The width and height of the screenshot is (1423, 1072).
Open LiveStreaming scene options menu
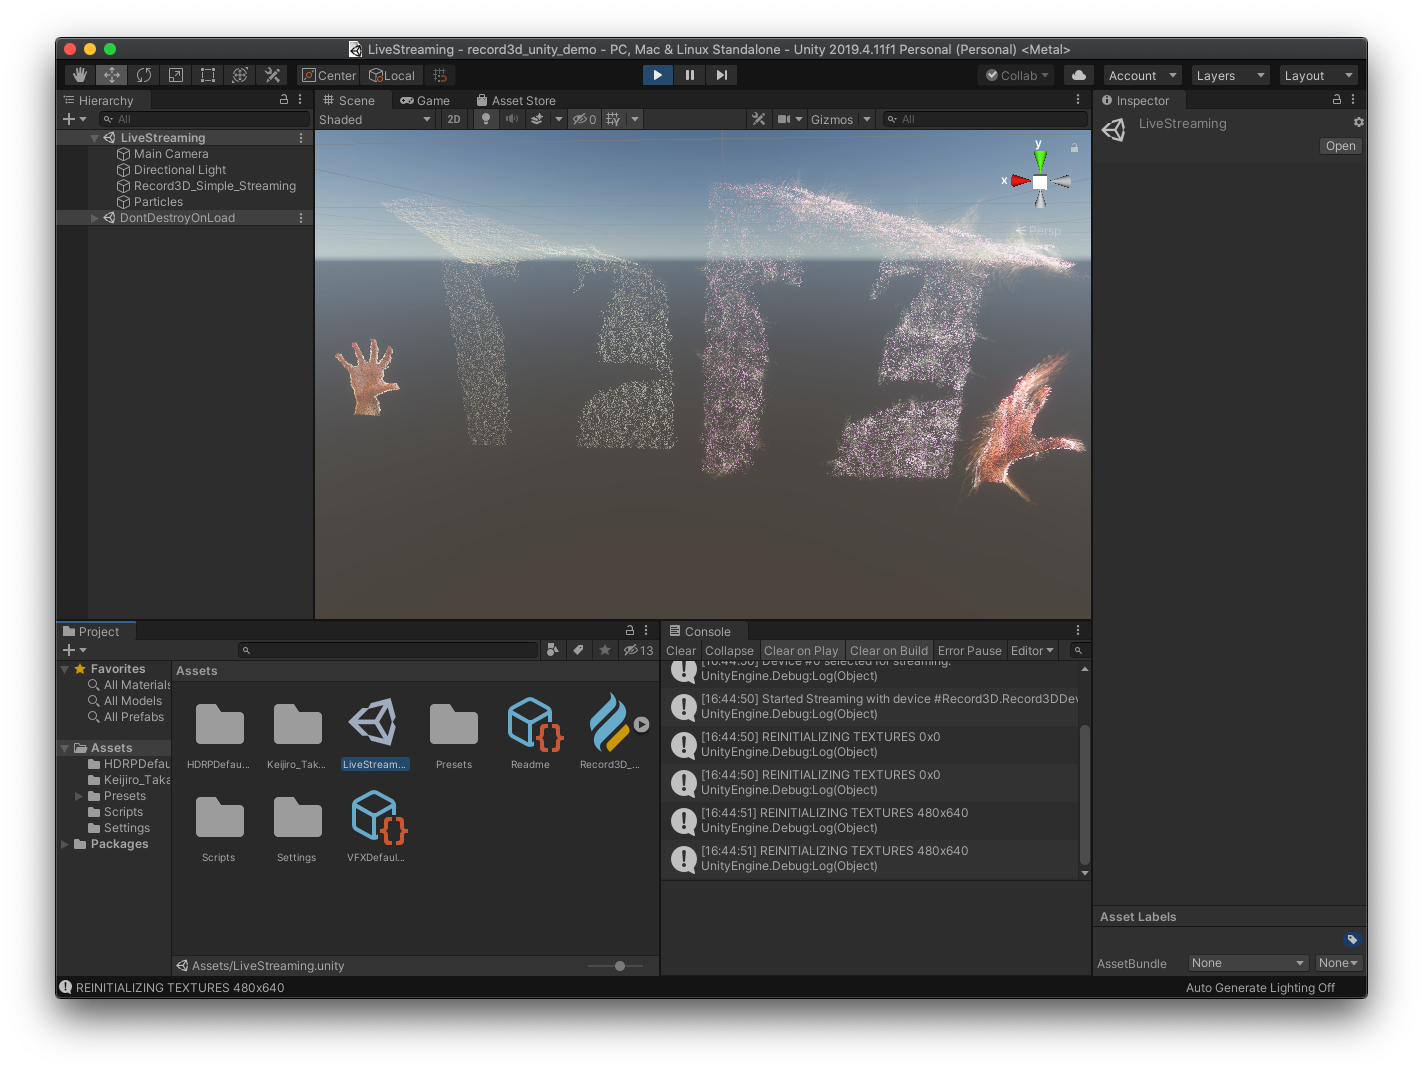coord(301,138)
